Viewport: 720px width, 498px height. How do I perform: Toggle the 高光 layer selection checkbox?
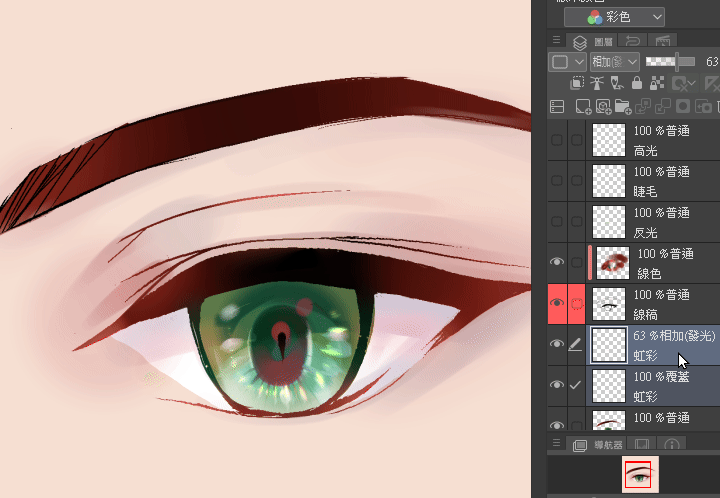coord(576,140)
